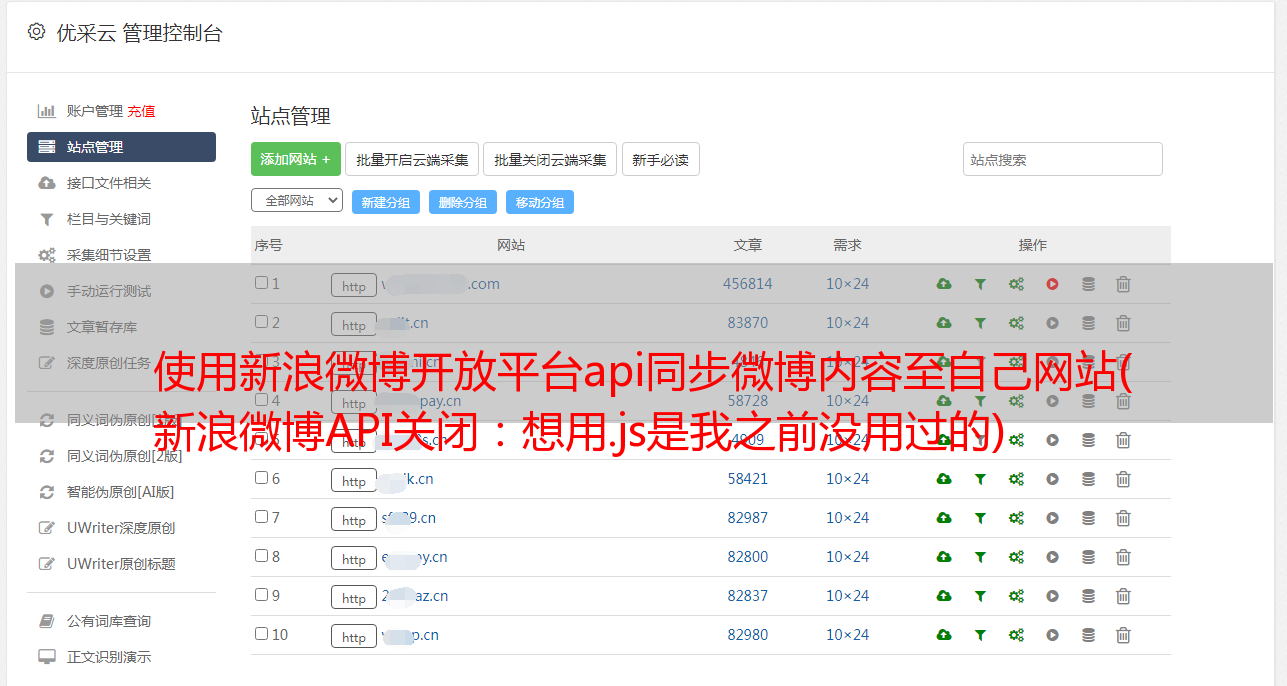The height and width of the screenshot is (686, 1287).
Task: Open article count 456814
Action: click(x=748, y=284)
